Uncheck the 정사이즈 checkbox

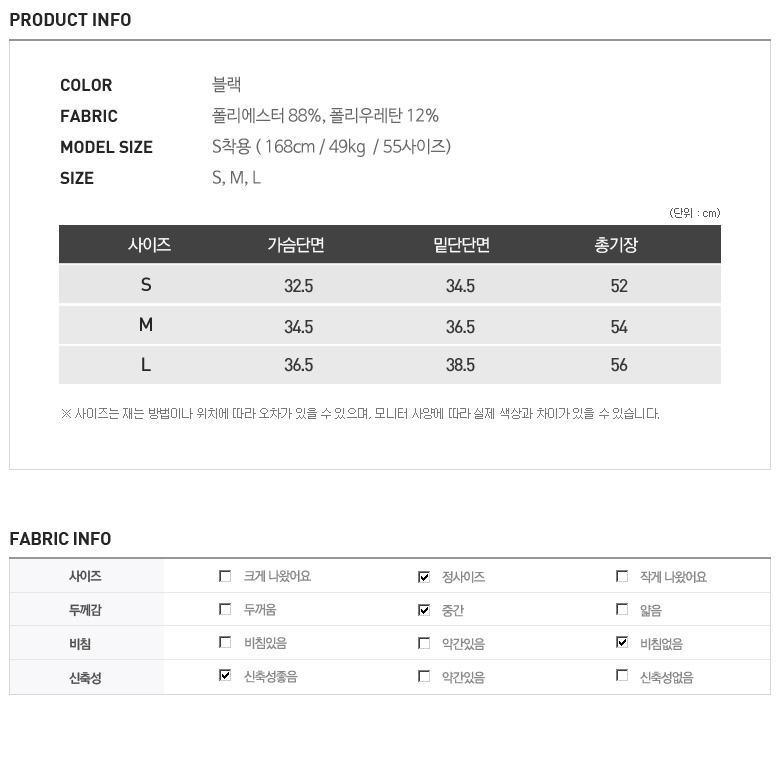pyautogui.click(x=424, y=577)
